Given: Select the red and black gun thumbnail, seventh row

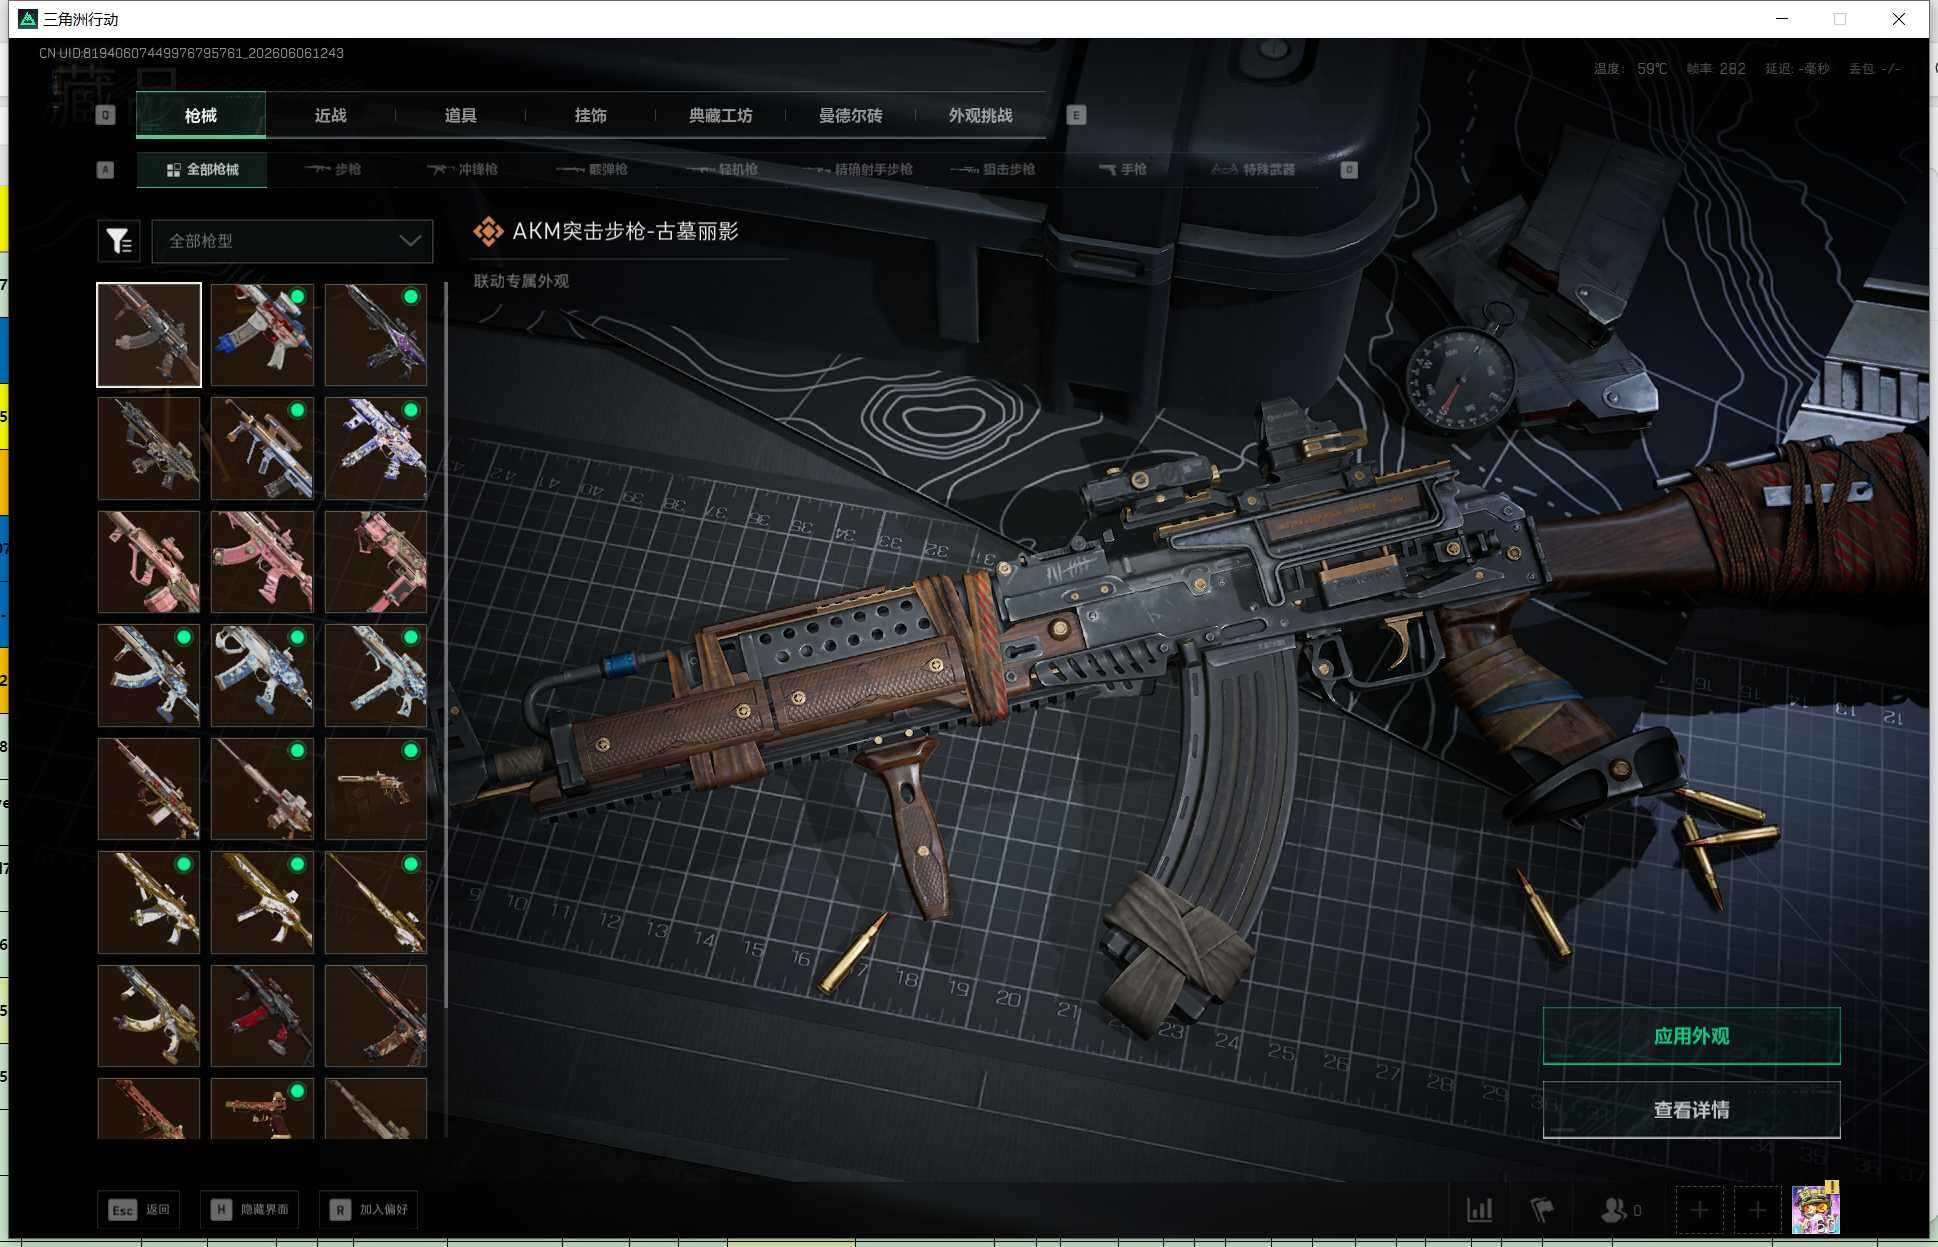Looking at the screenshot, I should [262, 1016].
